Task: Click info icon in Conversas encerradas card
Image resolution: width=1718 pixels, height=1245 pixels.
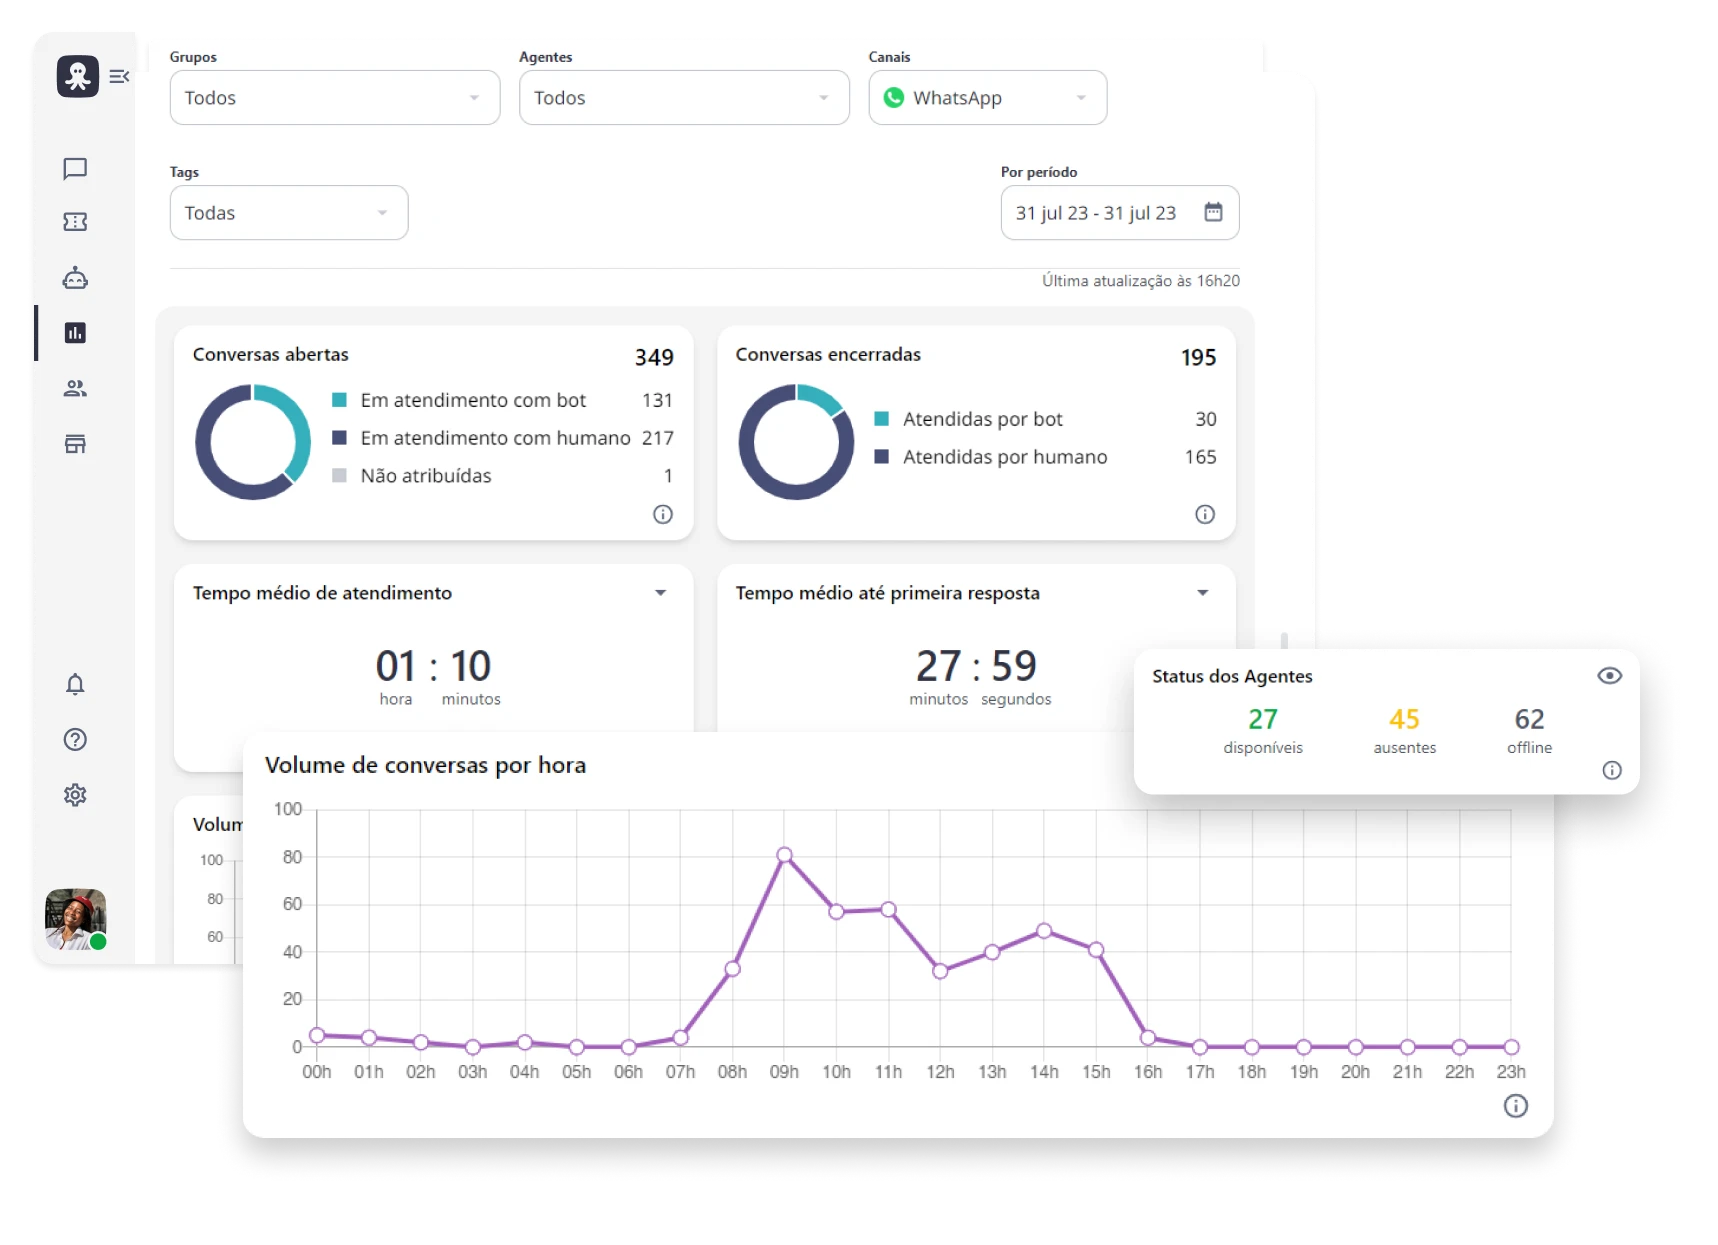Action: pos(1205,514)
